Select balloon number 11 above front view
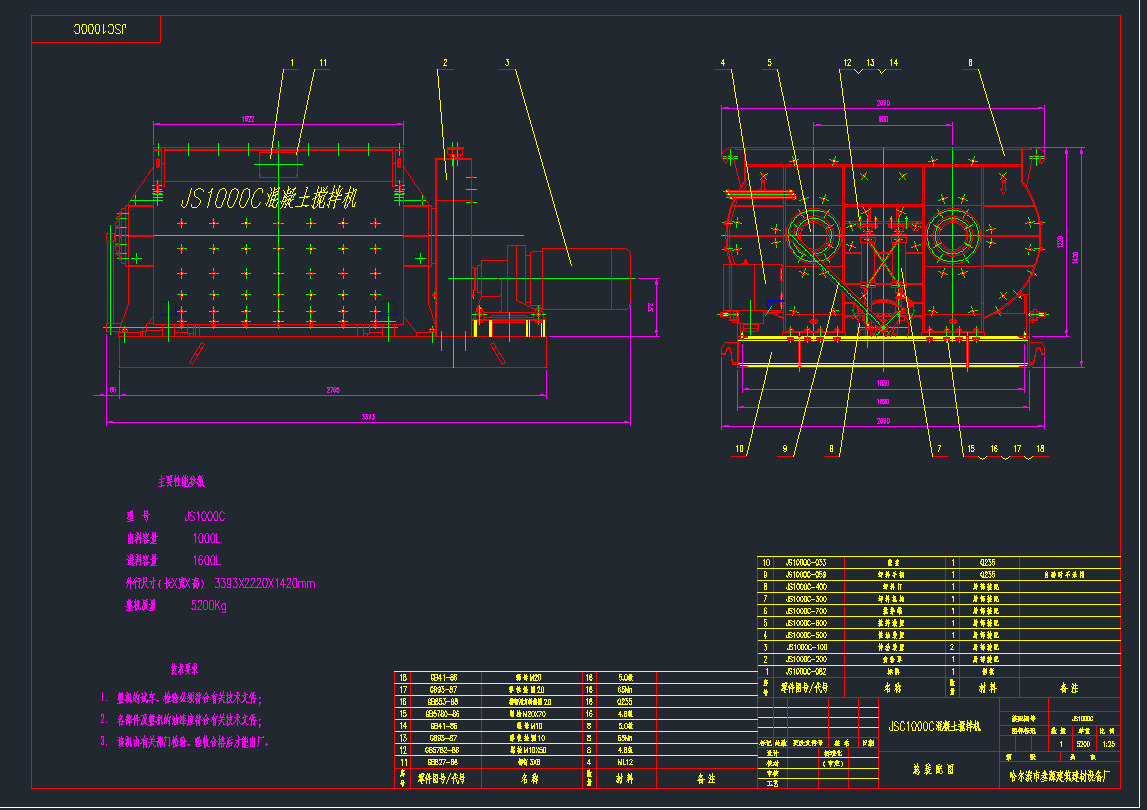 [x=322, y=60]
